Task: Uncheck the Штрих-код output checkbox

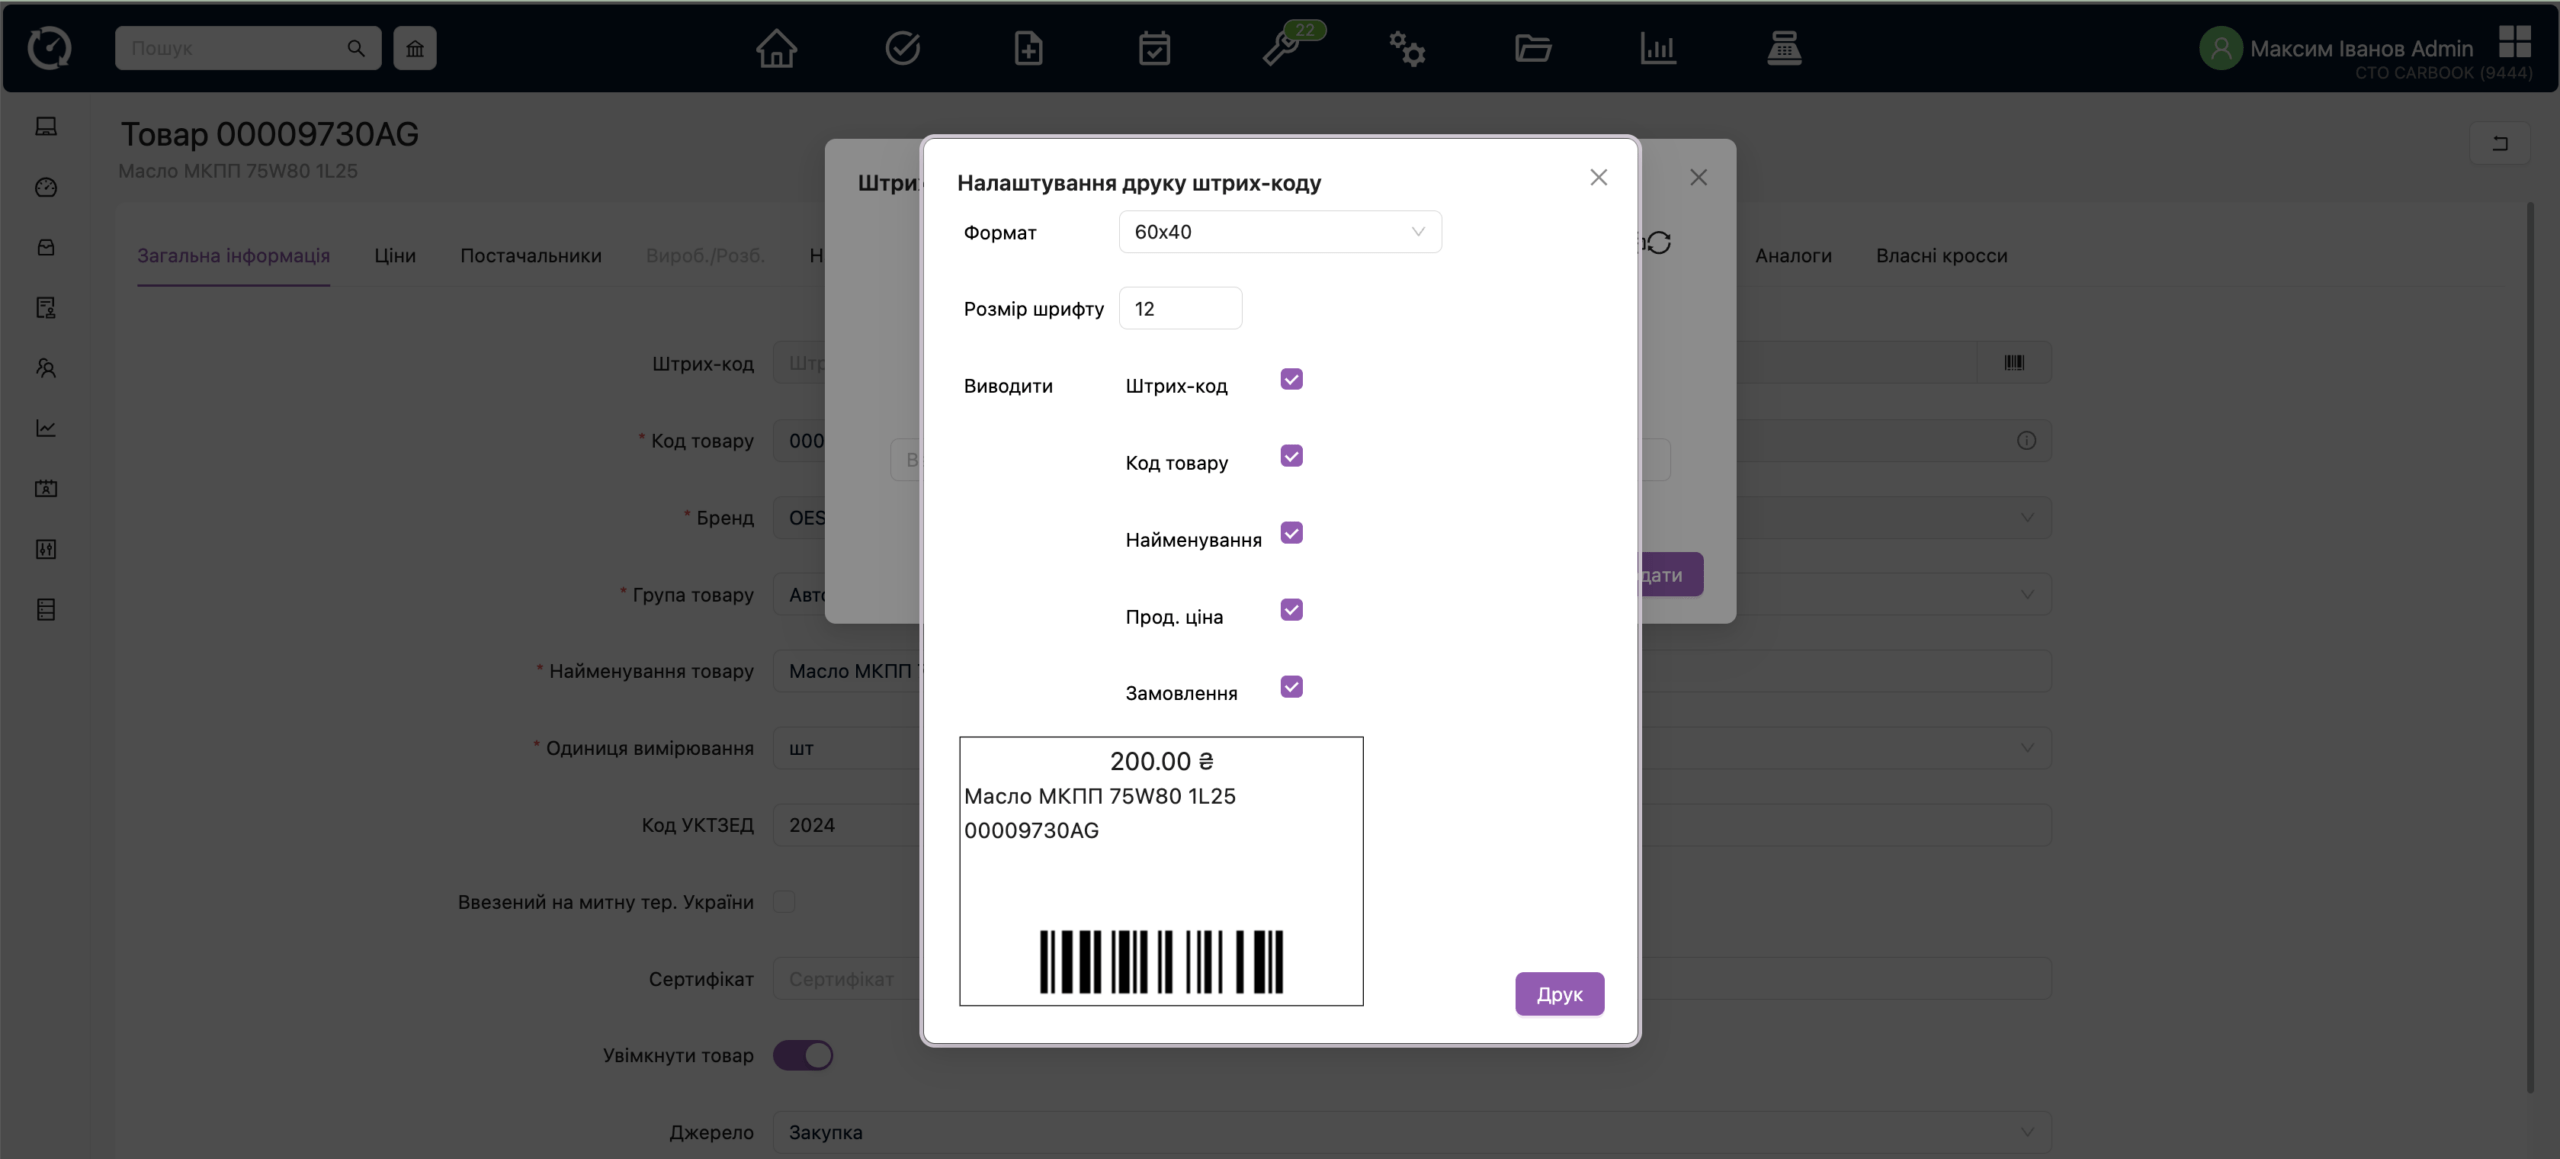Action: (x=1291, y=379)
